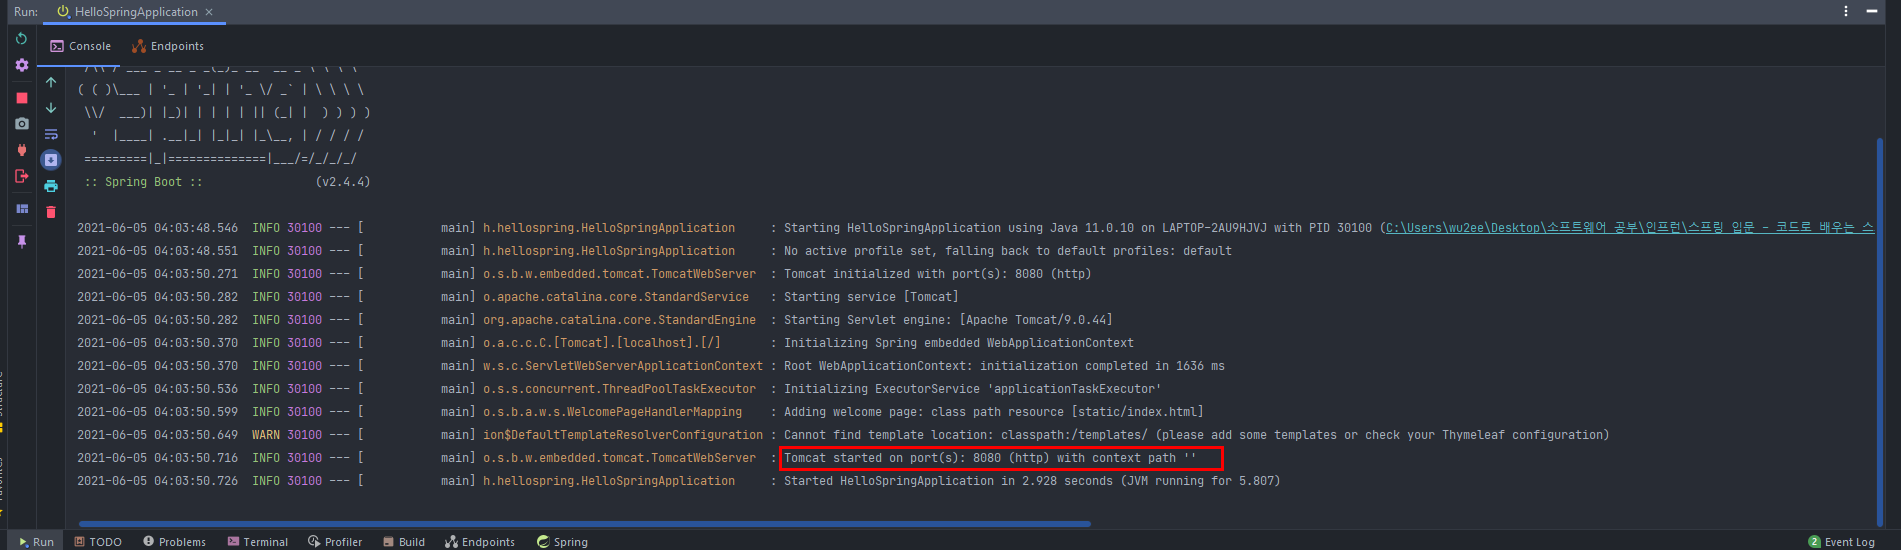1901x550 pixels.
Task: Toggle Scroll to End in console
Action: click(51, 160)
